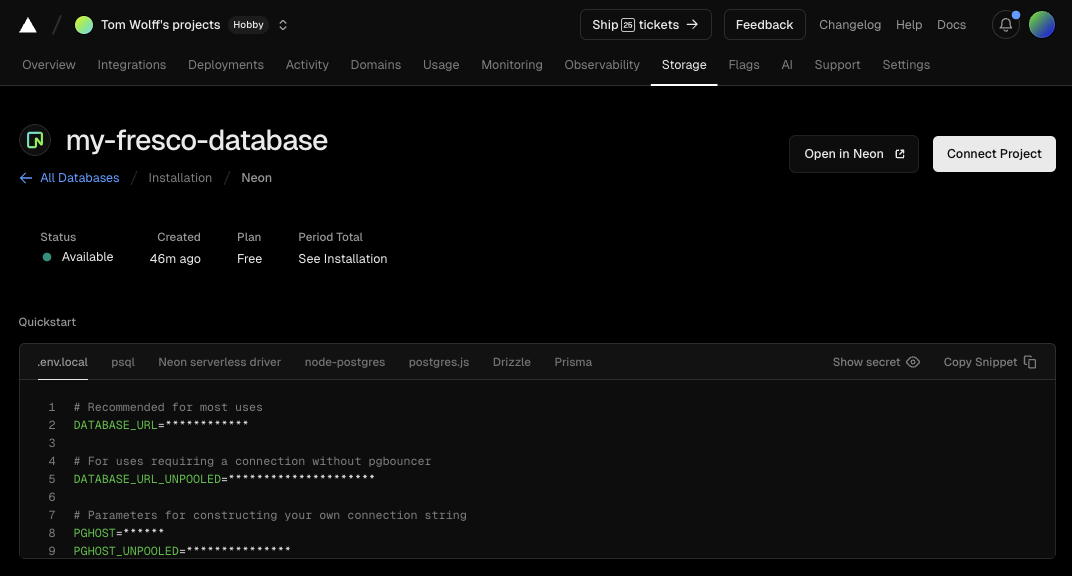
Task: Click the user profile avatar
Action: (x=1041, y=25)
